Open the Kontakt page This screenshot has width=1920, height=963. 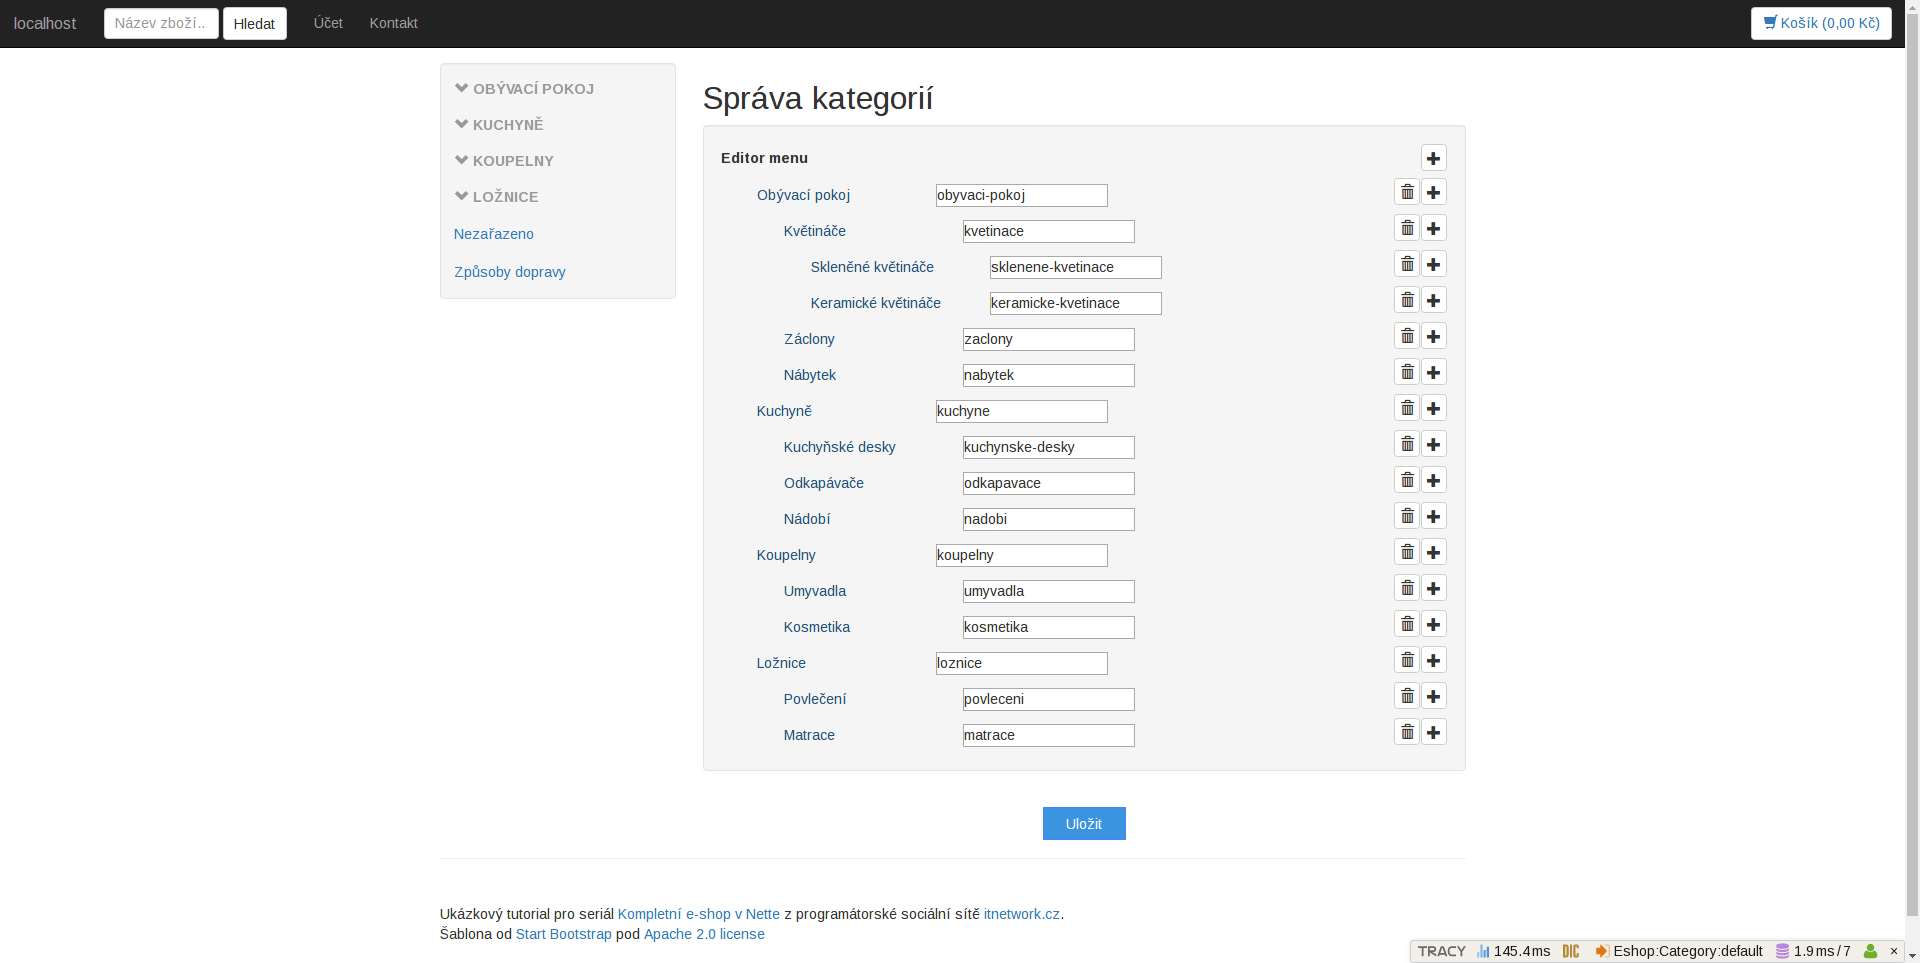pos(393,23)
